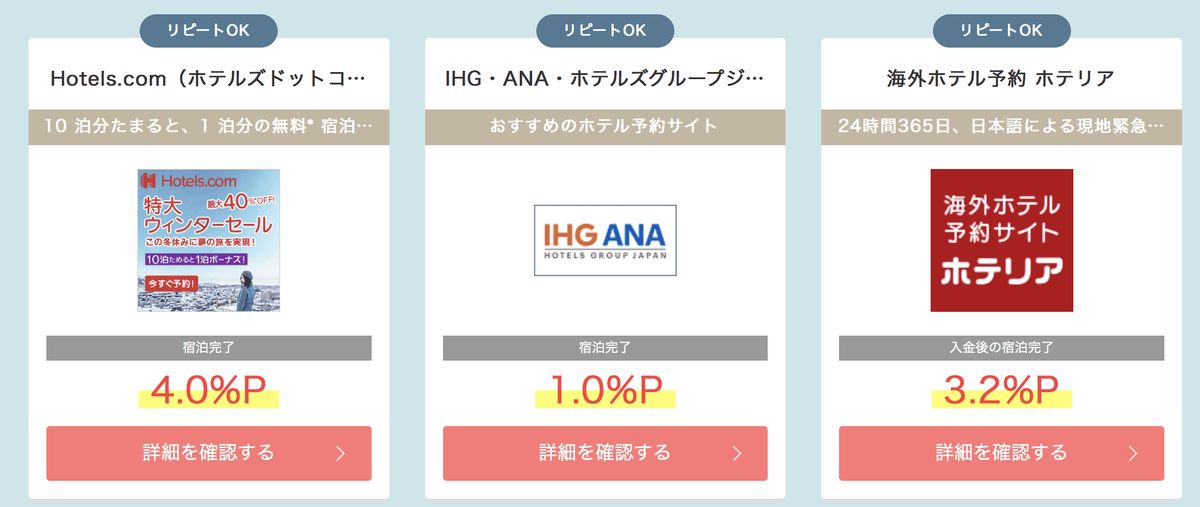This screenshot has height=507, width=1200.
Task: Click the おすすめのホテル予約サイト tagline
Action: pyautogui.click(x=605, y=127)
